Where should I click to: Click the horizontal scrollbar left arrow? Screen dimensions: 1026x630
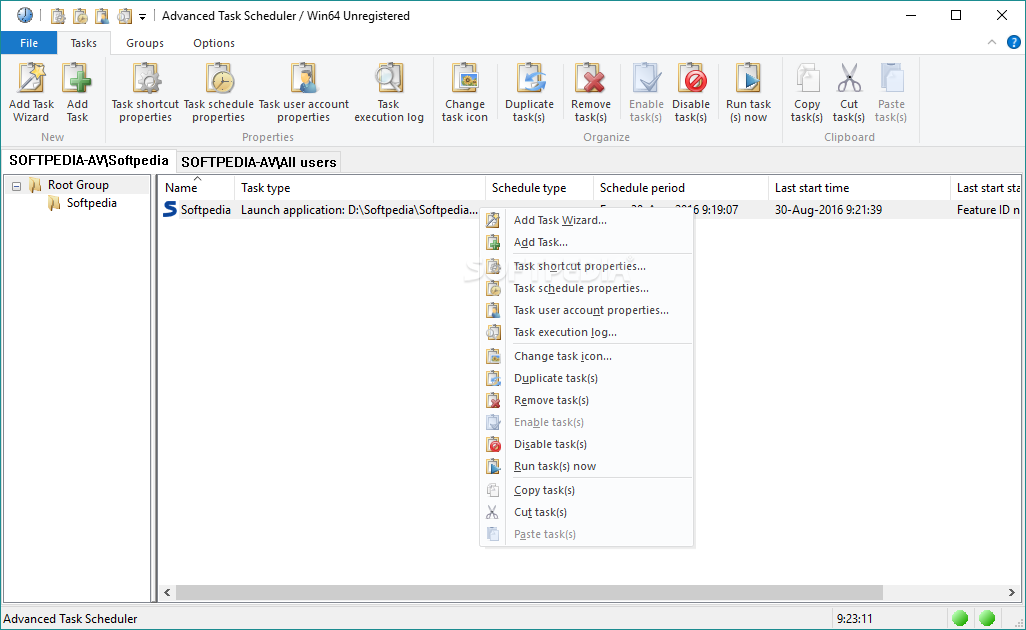167,593
